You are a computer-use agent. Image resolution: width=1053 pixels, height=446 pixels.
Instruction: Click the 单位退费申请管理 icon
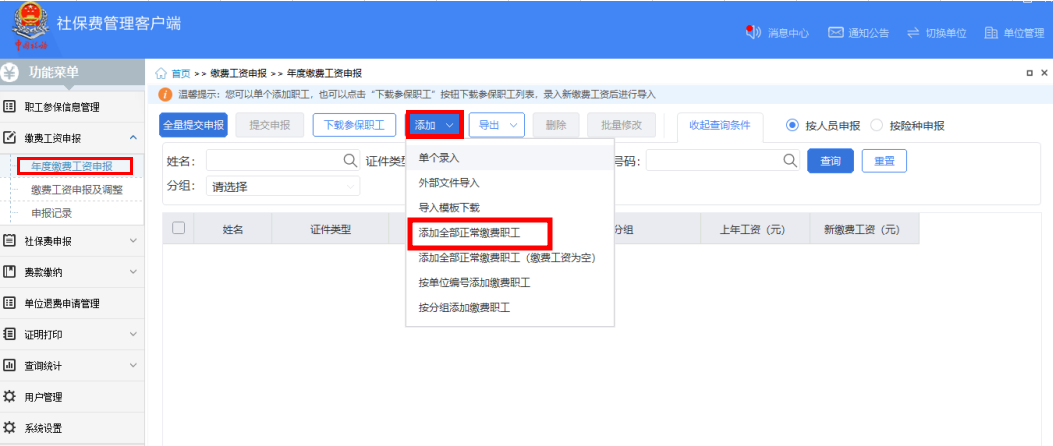pyautogui.click(x=9, y=303)
